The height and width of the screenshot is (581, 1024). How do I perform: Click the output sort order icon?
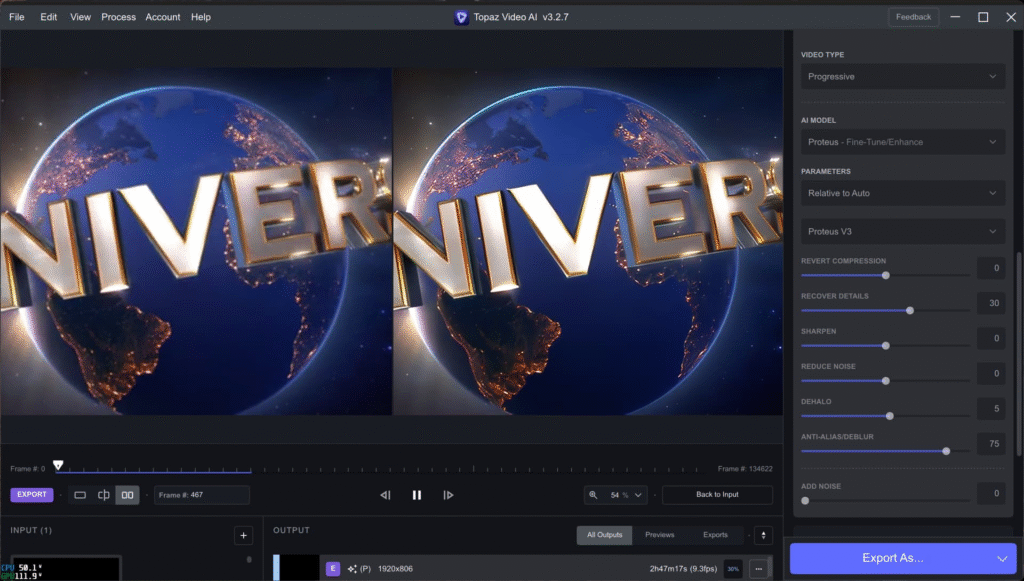[763, 536]
